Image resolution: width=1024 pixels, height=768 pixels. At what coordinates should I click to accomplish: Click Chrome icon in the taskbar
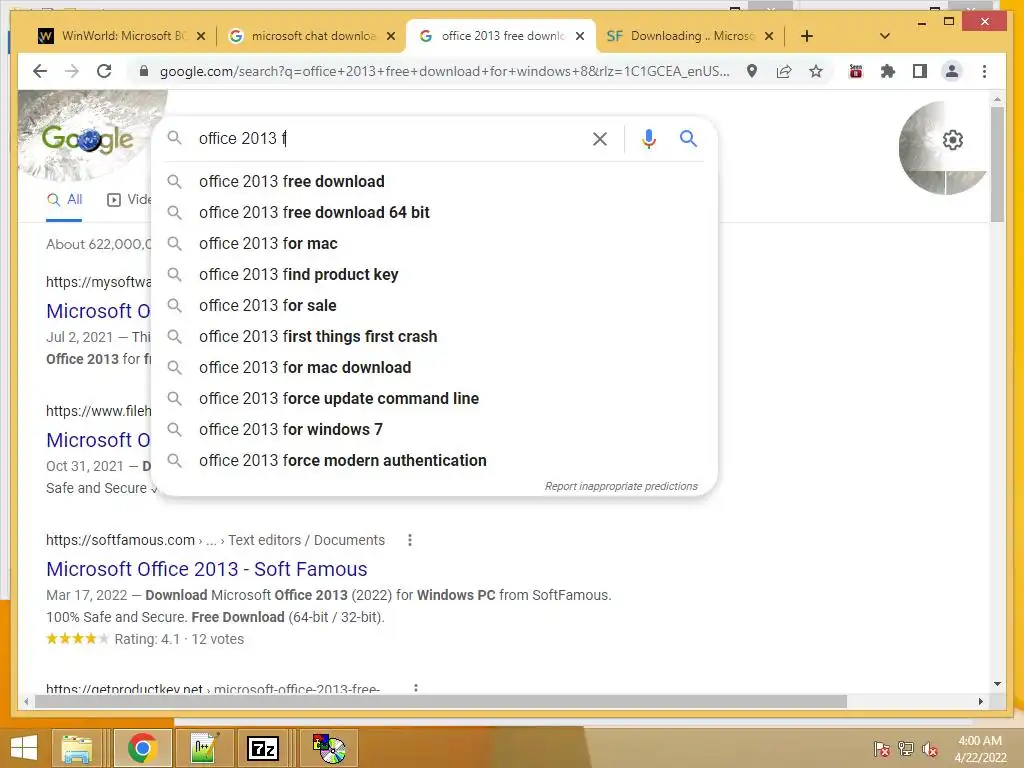pyautogui.click(x=142, y=748)
